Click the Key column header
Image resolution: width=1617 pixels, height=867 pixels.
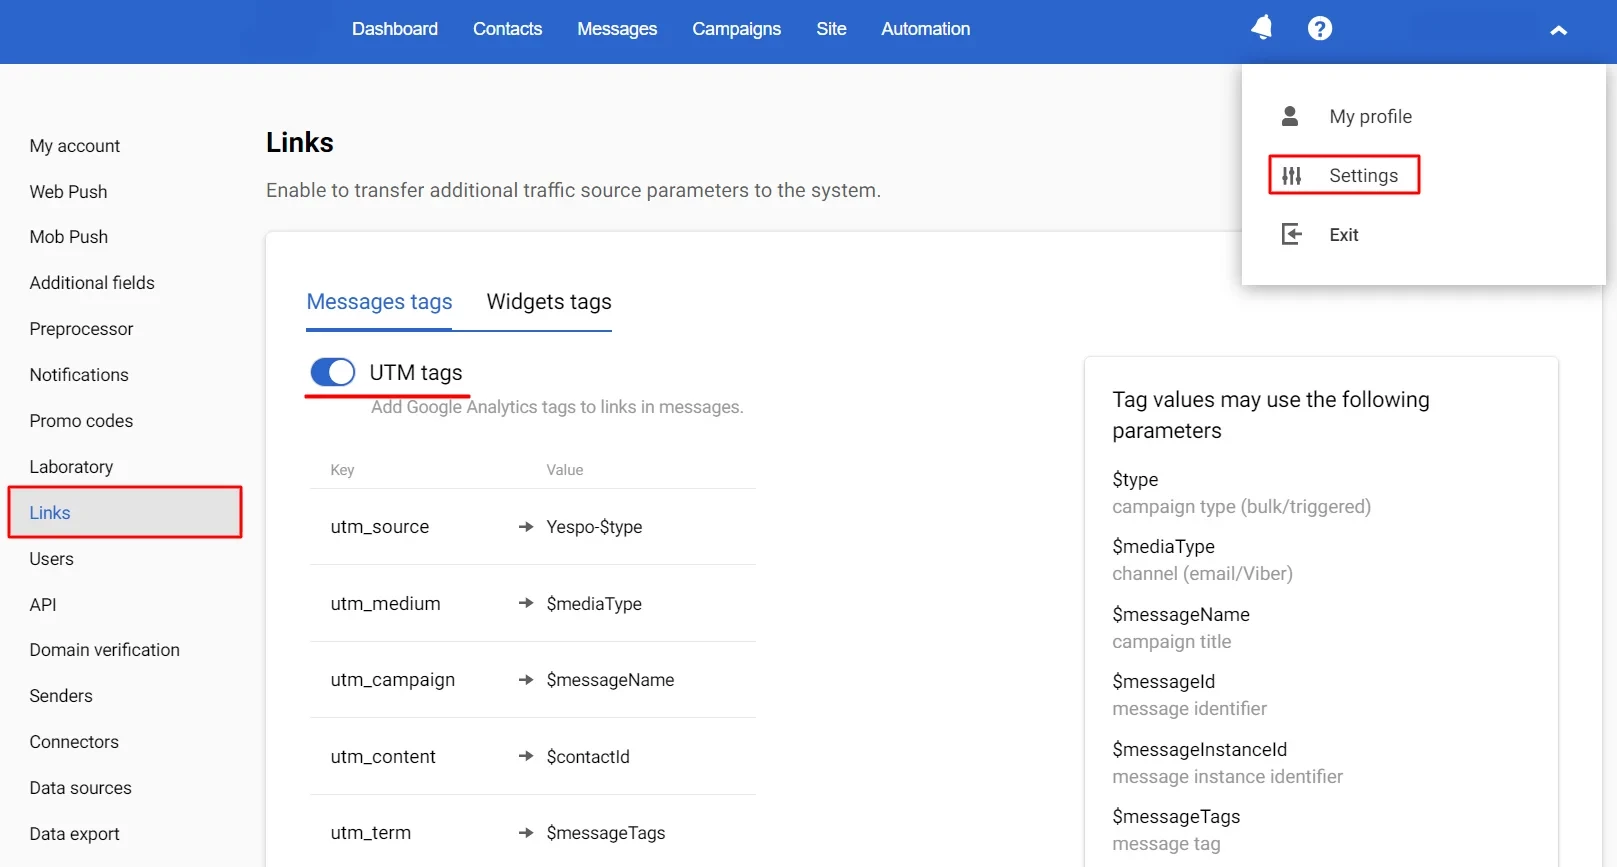click(x=342, y=470)
